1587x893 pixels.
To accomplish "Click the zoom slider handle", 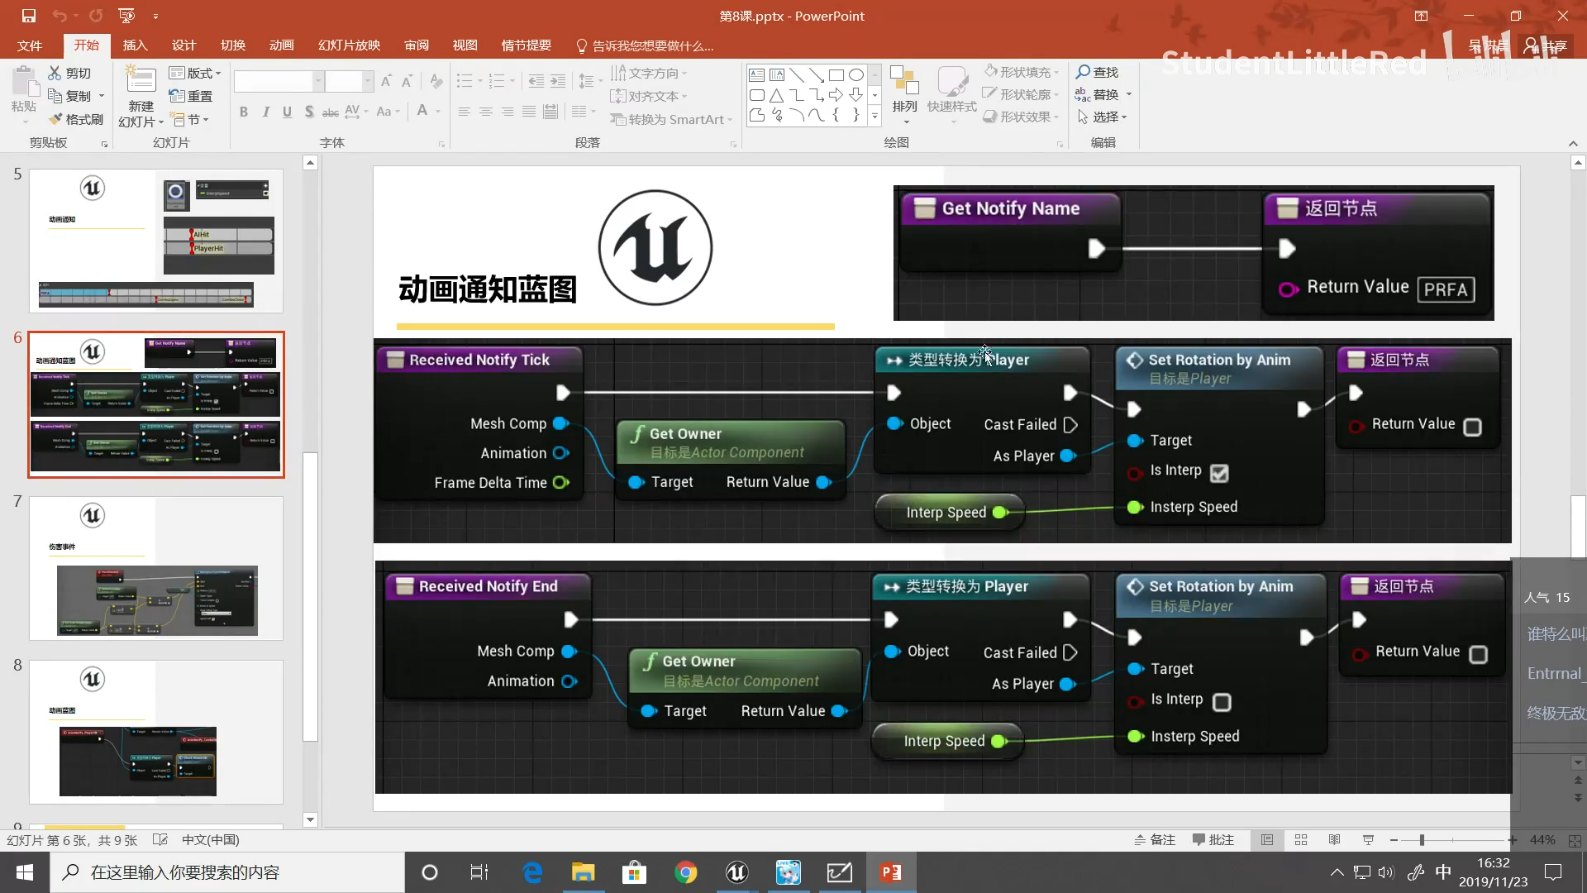I will tap(1421, 840).
